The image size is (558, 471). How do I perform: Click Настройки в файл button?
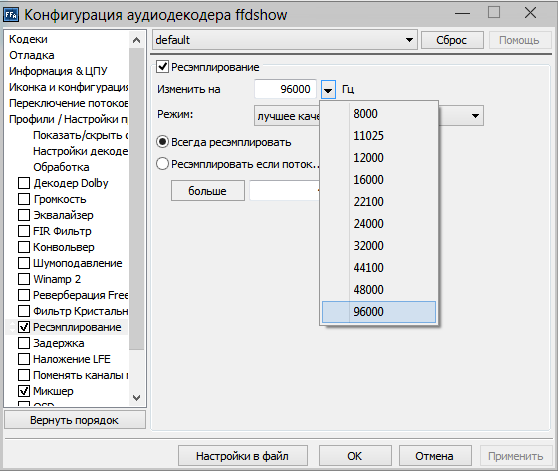[243, 456]
